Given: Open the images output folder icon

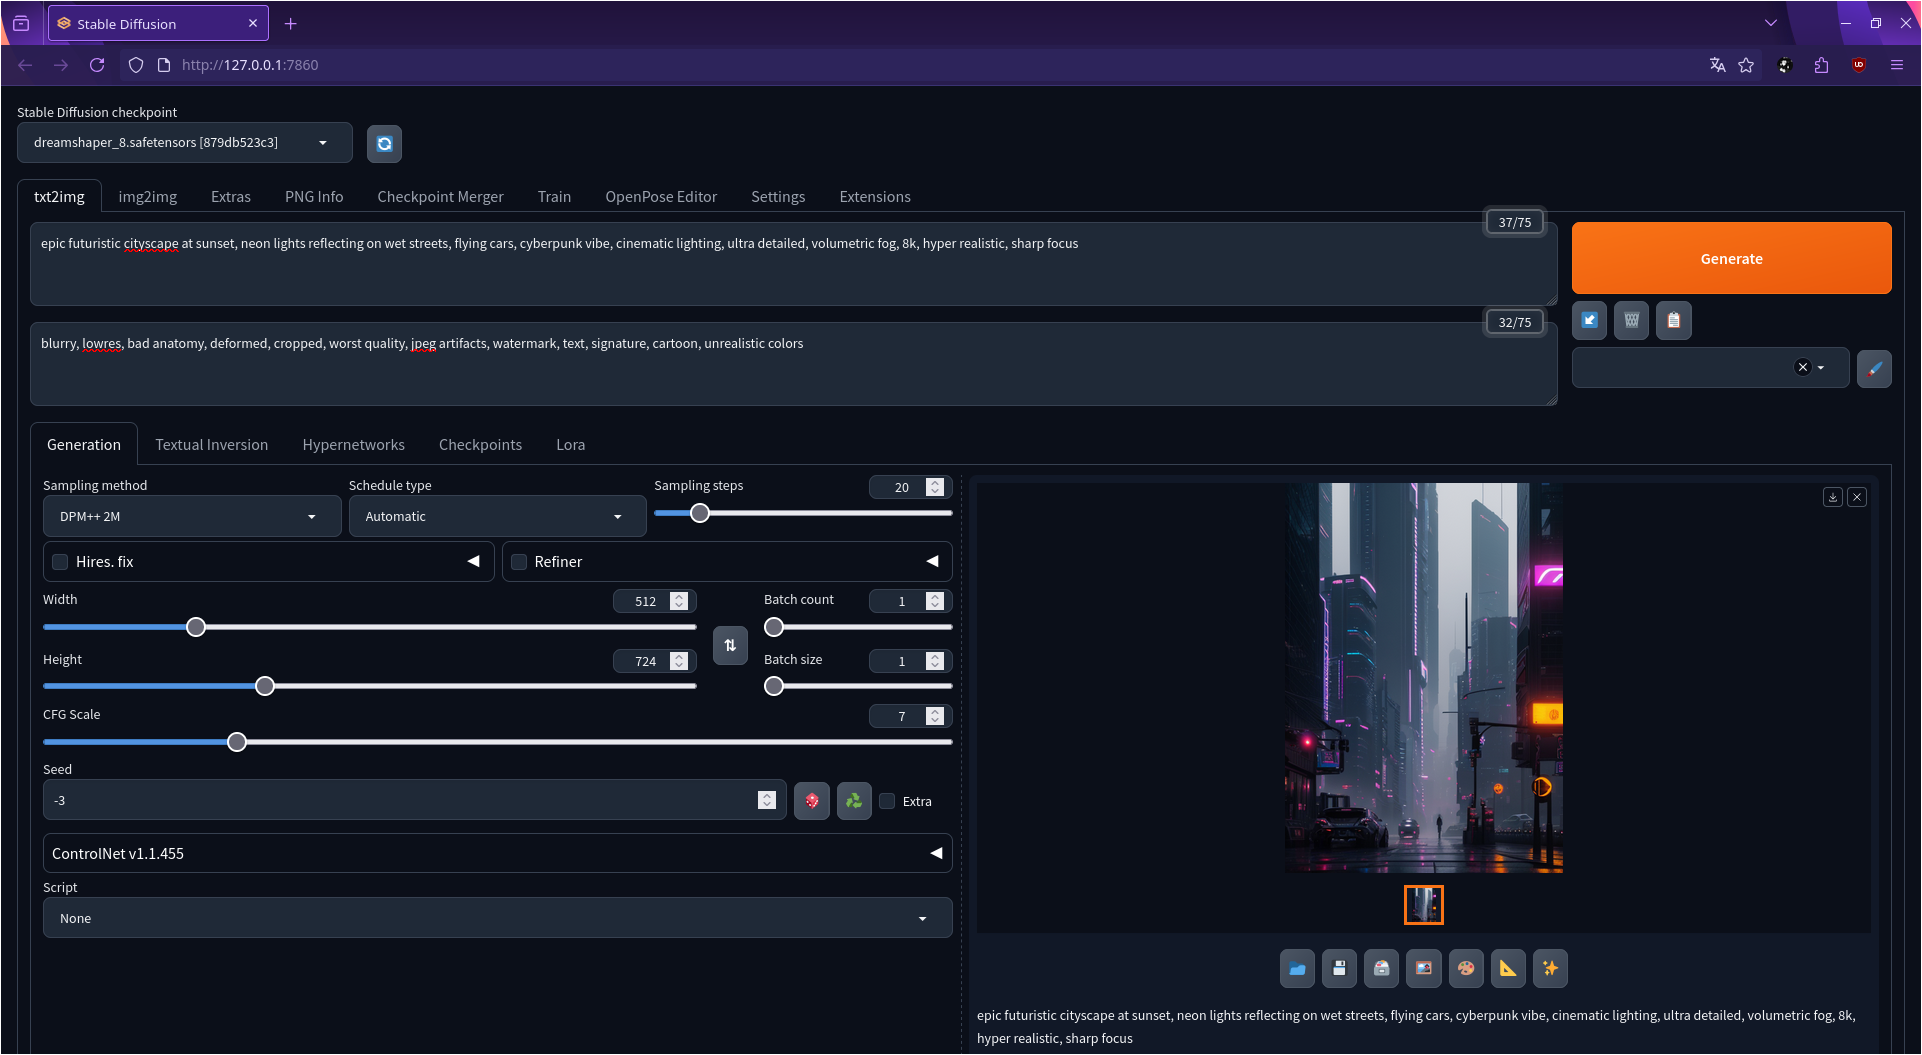Looking at the screenshot, I should (1297, 968).
